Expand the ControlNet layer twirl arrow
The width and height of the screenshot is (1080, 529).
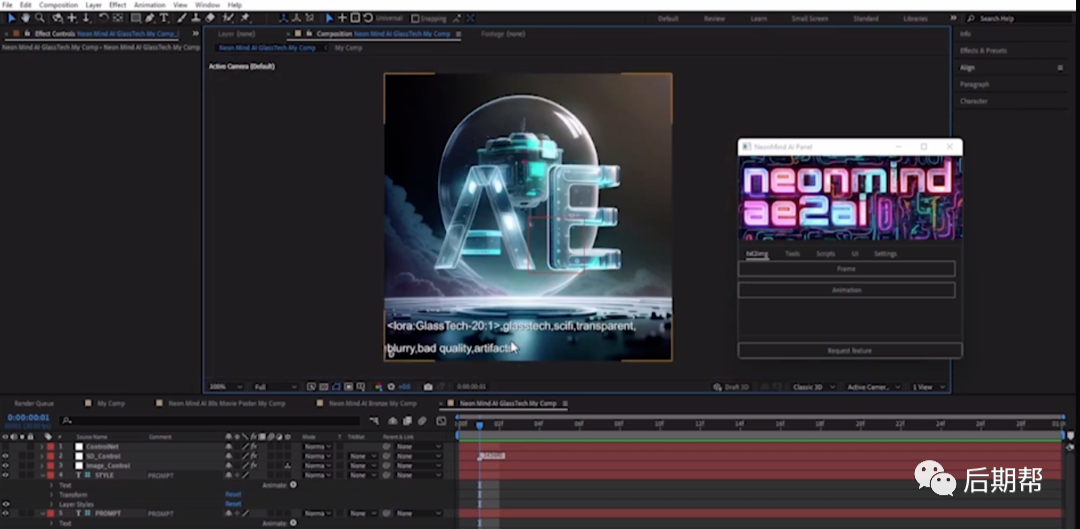coord(41,446)
